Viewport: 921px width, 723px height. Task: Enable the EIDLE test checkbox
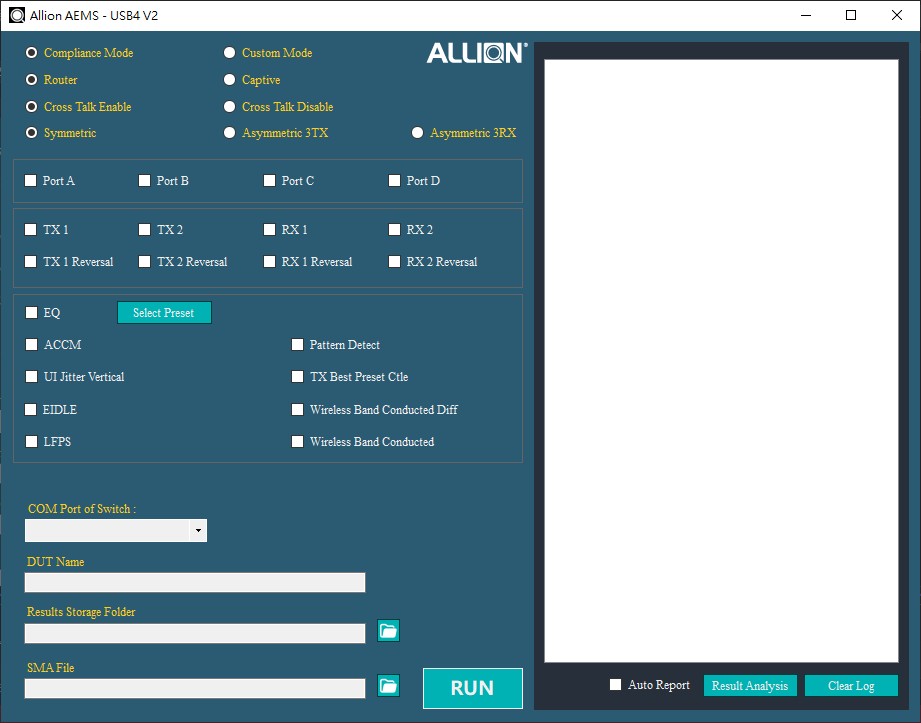tap(31, 409)
